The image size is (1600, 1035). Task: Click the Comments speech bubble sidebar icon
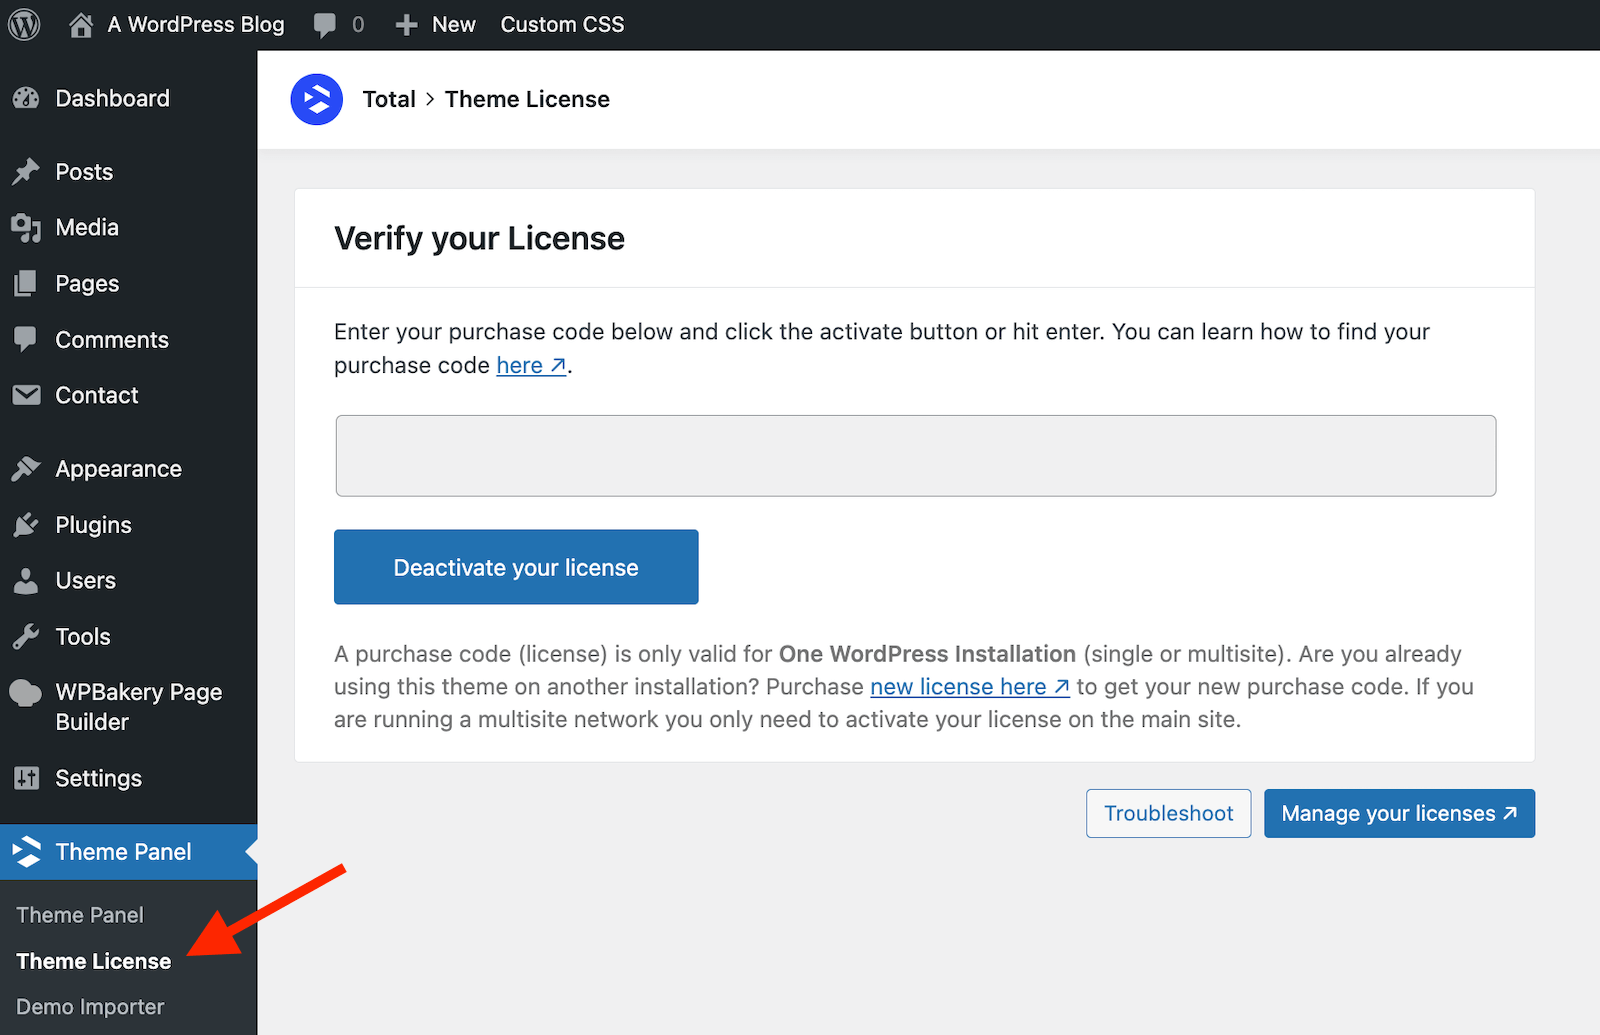26,340
